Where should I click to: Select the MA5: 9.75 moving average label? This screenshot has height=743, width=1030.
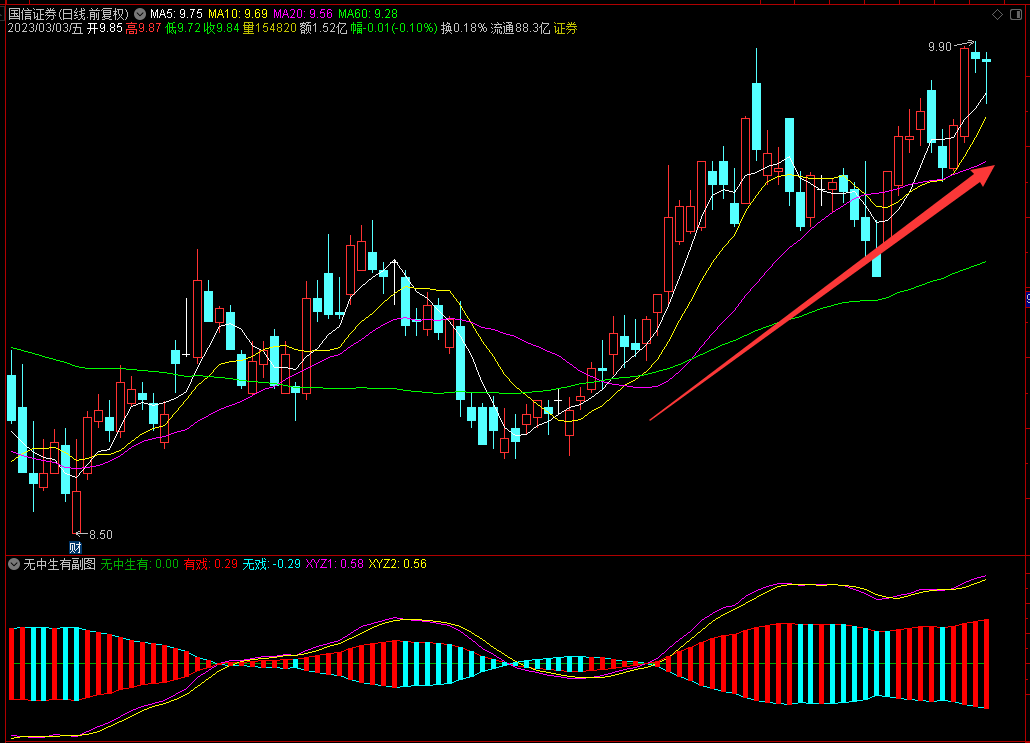coord(176,14)
